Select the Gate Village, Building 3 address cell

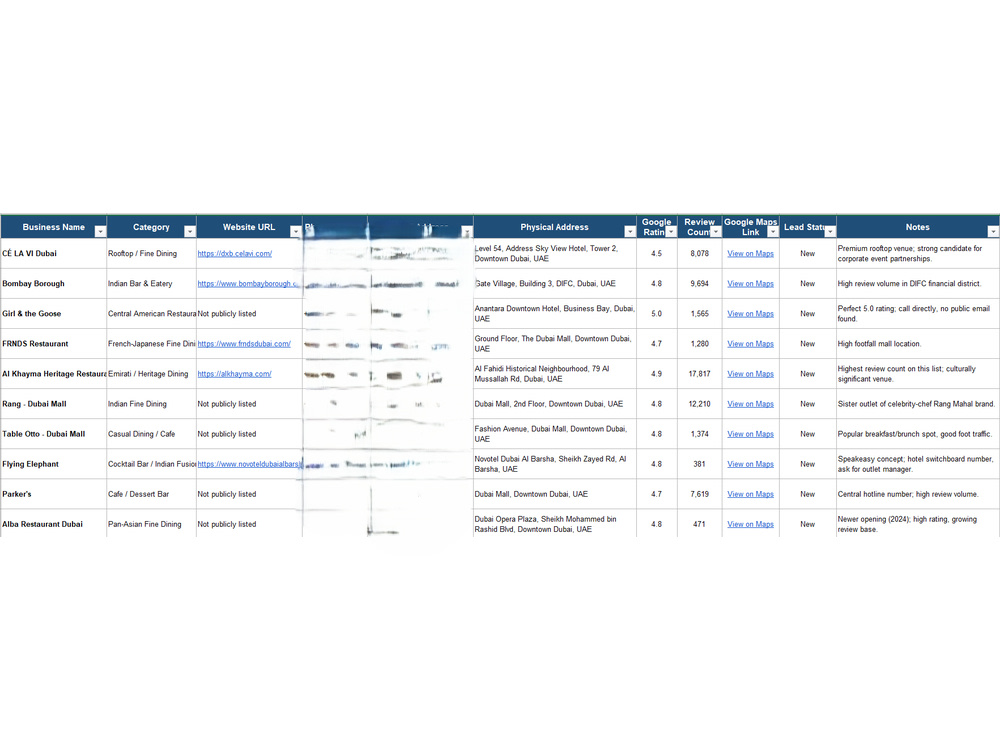pyautogui.click(x=555, y=283)
